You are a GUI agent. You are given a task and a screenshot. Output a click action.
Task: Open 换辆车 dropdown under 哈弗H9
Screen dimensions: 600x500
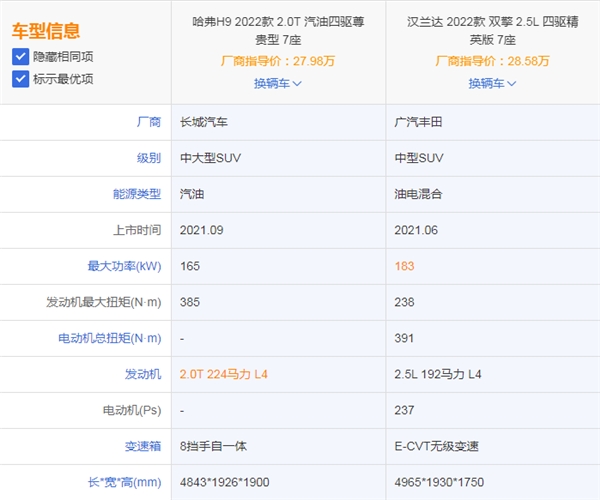pyautogui.click(x=277, y=84)
